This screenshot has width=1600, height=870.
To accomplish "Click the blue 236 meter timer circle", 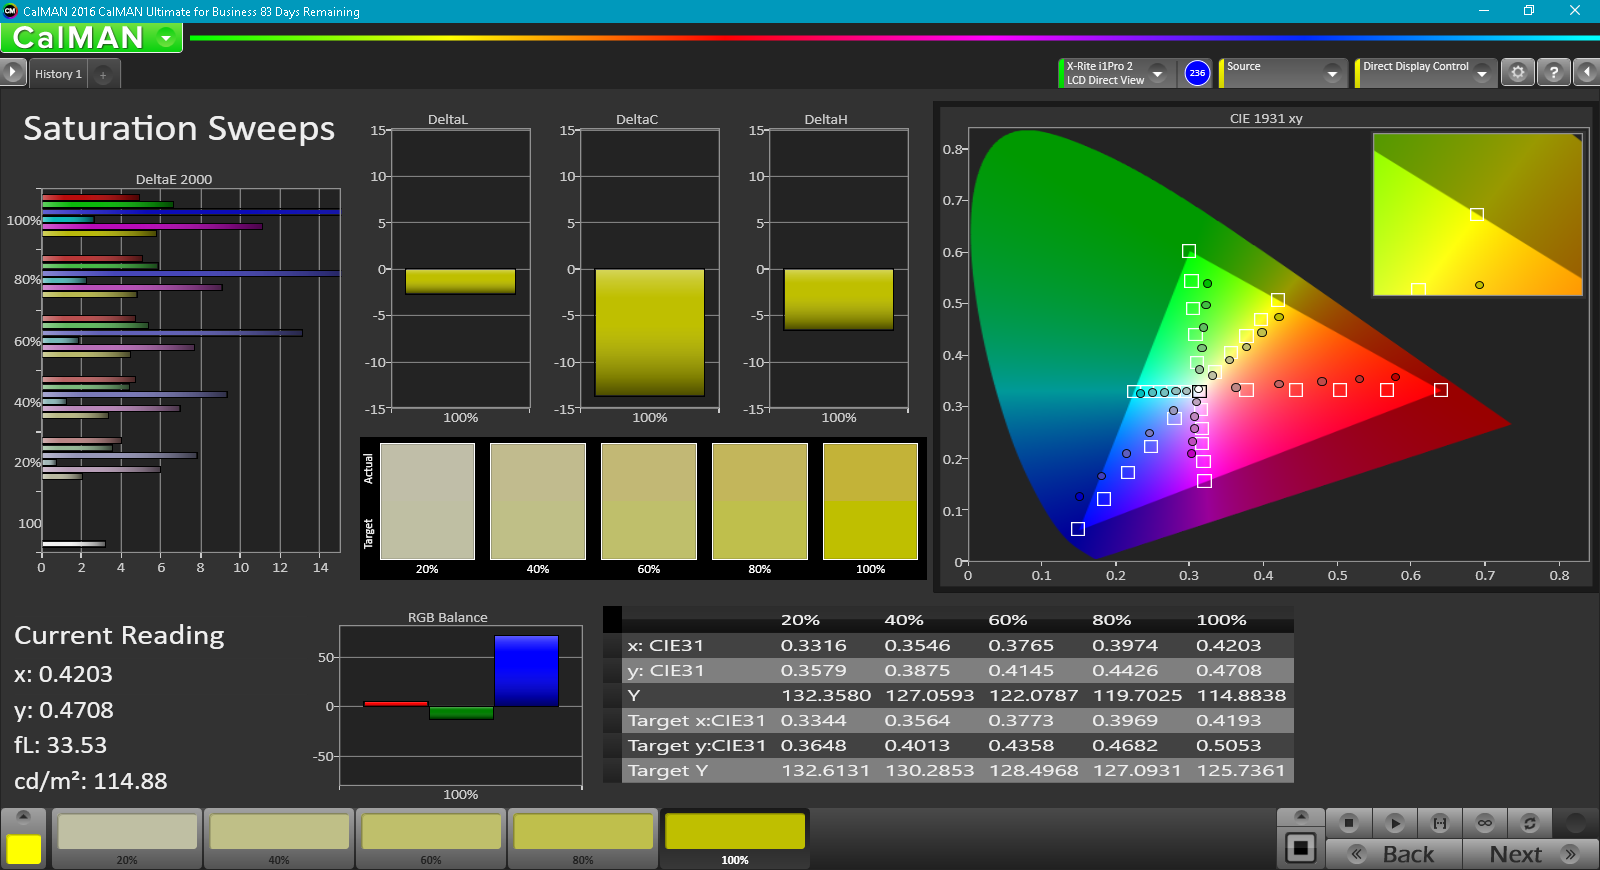I will click(x=1197, y=73).
